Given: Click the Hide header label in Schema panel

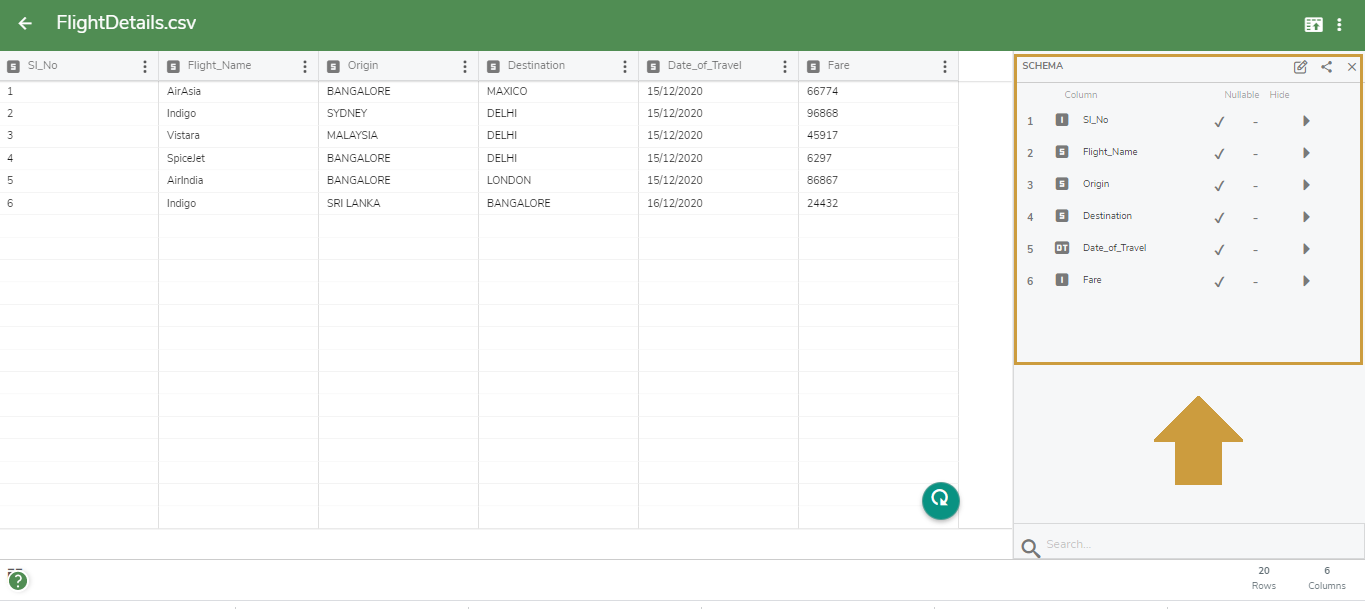Looking at the screenshot, I should [1279, 94].
